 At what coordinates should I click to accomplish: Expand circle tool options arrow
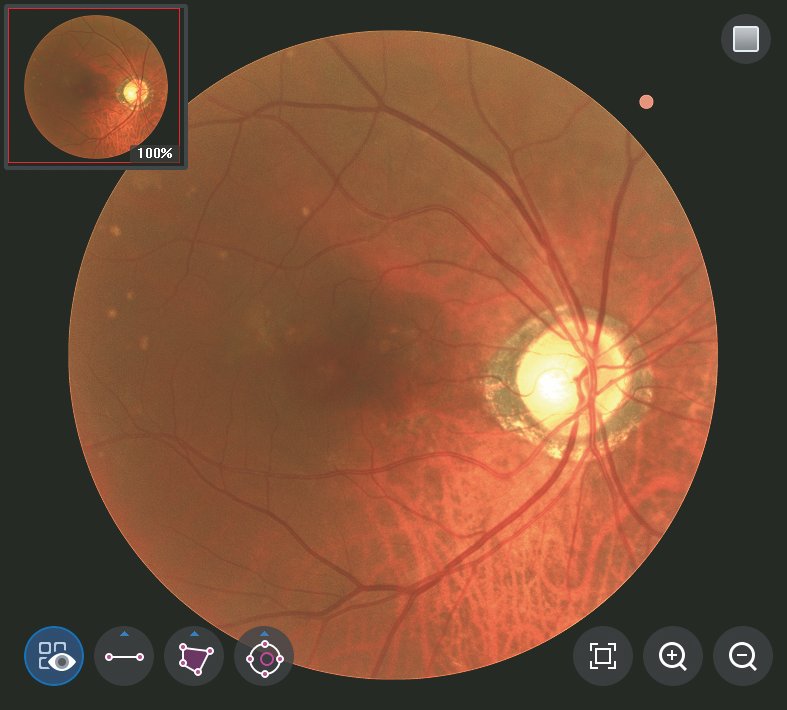pyautogui.click(x=265, y=634)
